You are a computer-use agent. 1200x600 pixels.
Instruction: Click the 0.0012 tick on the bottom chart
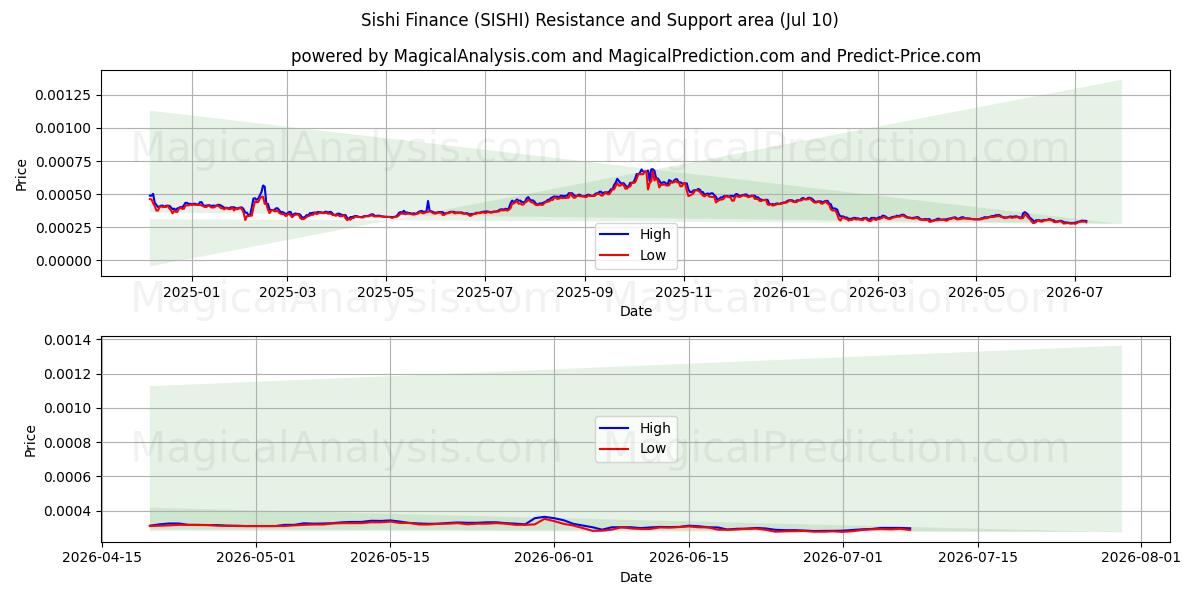tap(67, 374)
